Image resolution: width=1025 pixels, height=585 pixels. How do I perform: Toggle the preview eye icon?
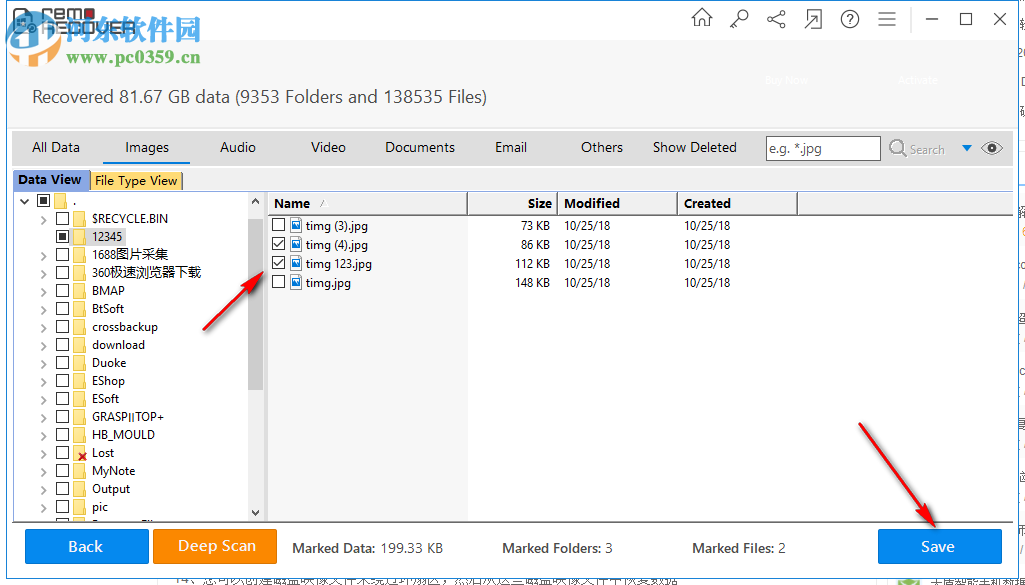[992, 148]
